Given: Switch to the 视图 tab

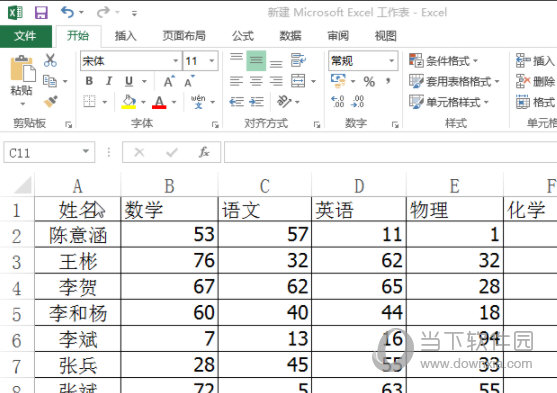Looking at the screenshot, I should click(x=385, y=36).
